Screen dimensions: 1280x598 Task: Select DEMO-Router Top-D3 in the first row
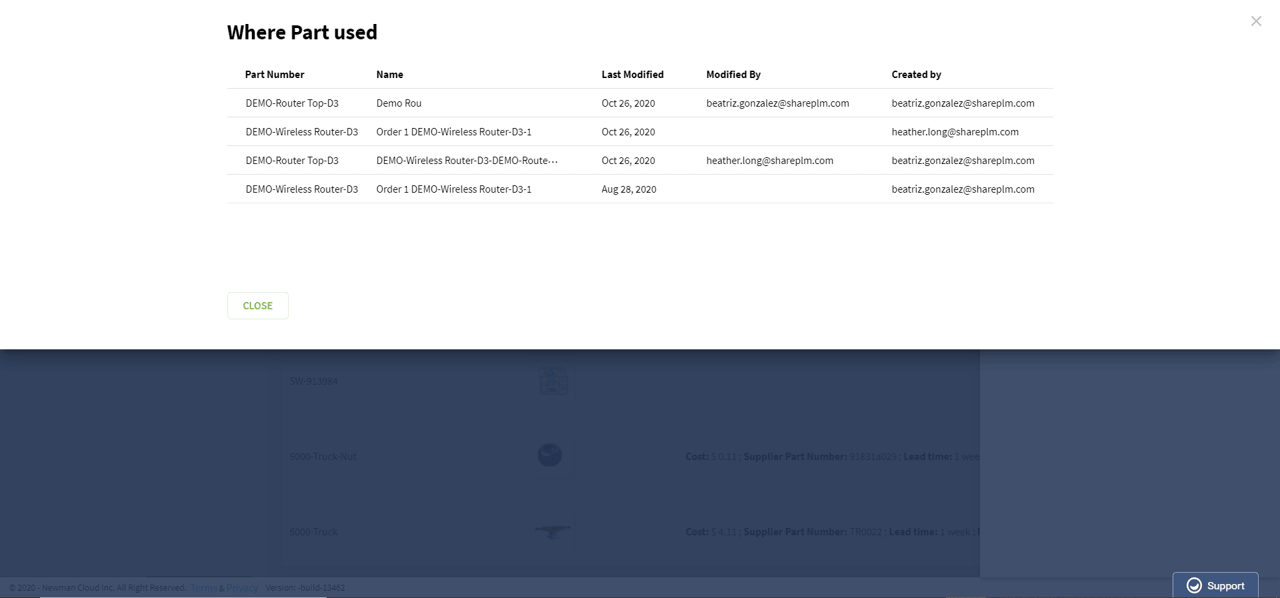293,103
